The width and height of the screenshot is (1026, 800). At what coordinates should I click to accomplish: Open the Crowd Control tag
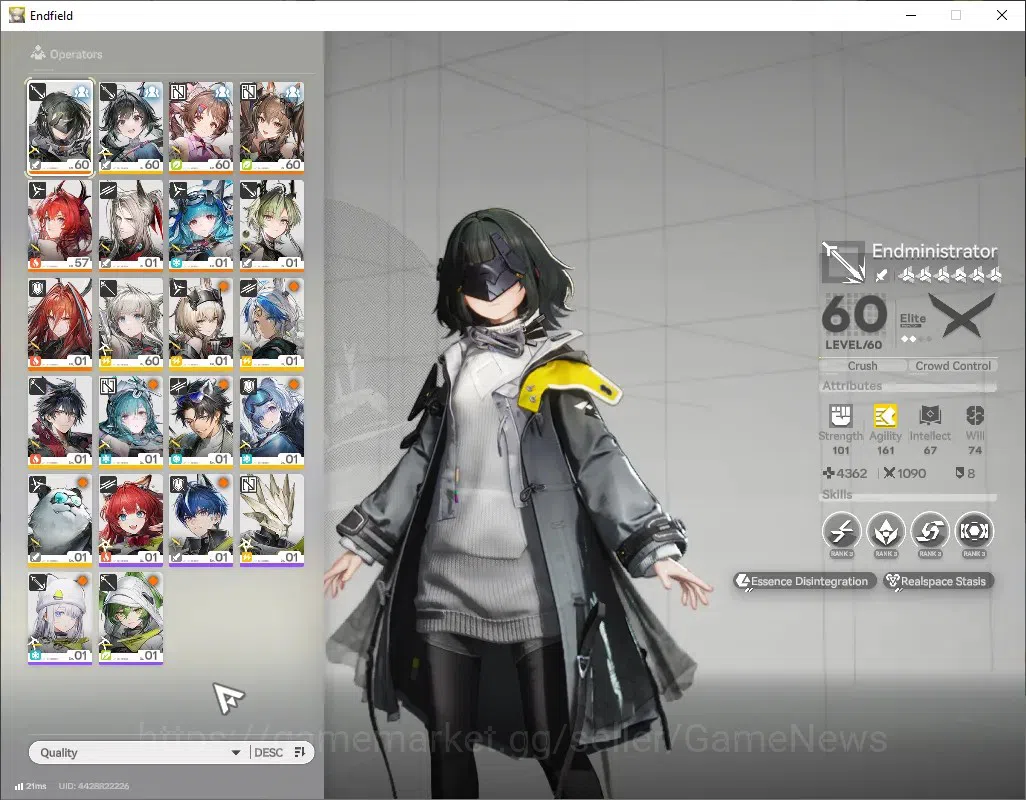coord(953,366)
